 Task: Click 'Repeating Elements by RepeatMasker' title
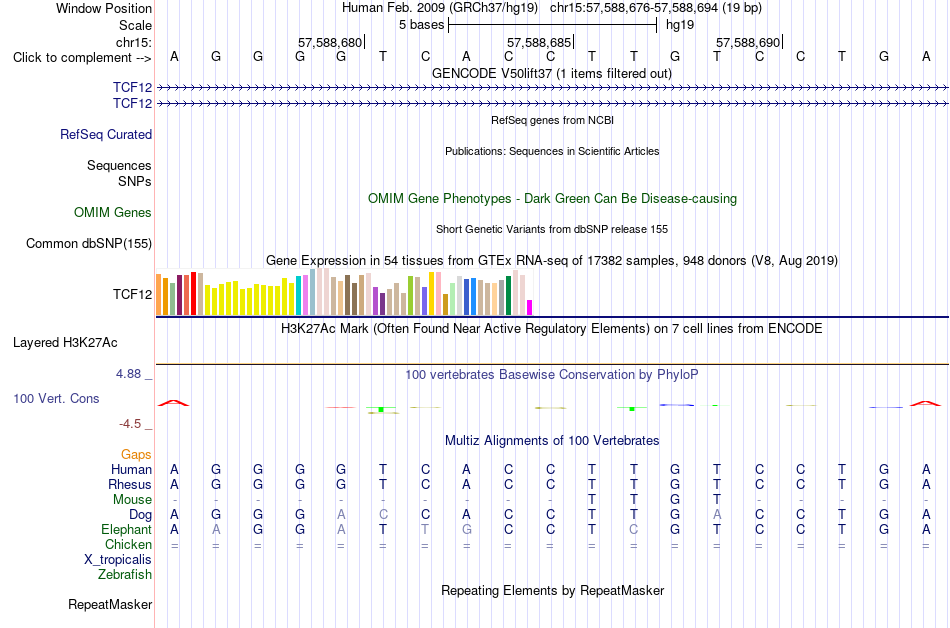552,590
